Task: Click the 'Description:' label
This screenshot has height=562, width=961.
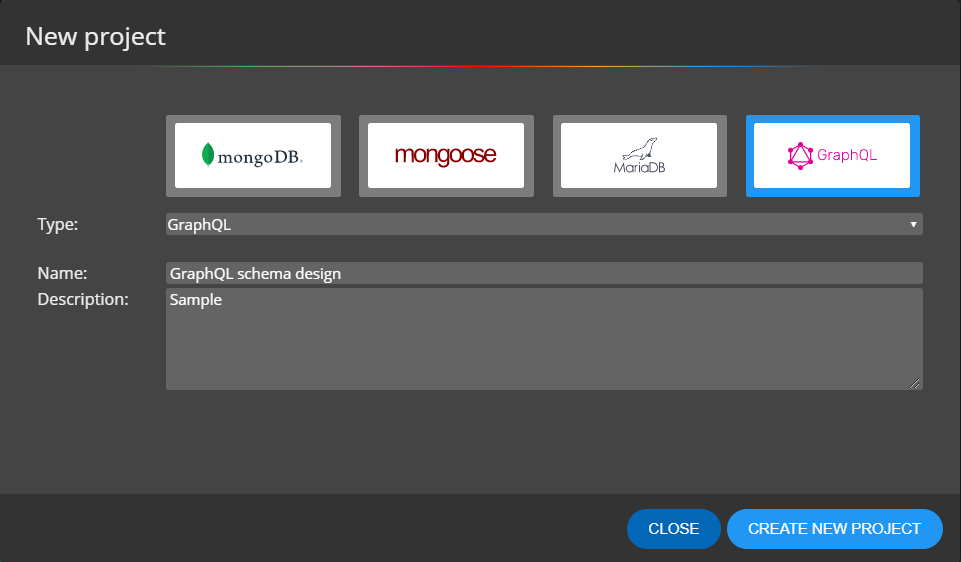Action: (x=83, y=299)
